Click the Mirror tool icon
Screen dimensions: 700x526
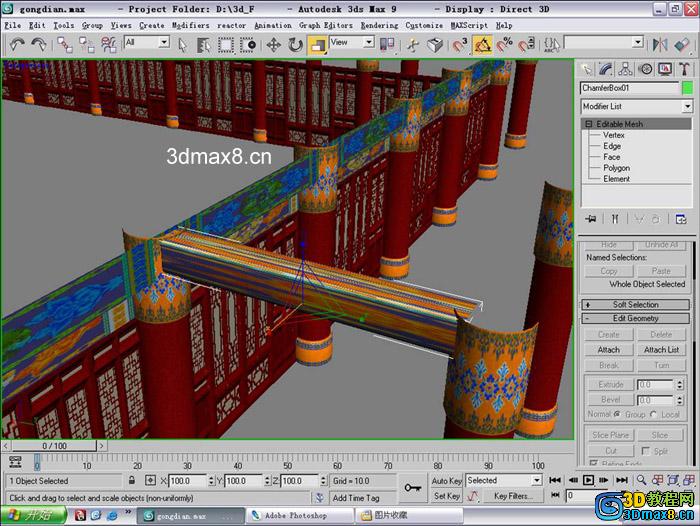coord(660,45)
